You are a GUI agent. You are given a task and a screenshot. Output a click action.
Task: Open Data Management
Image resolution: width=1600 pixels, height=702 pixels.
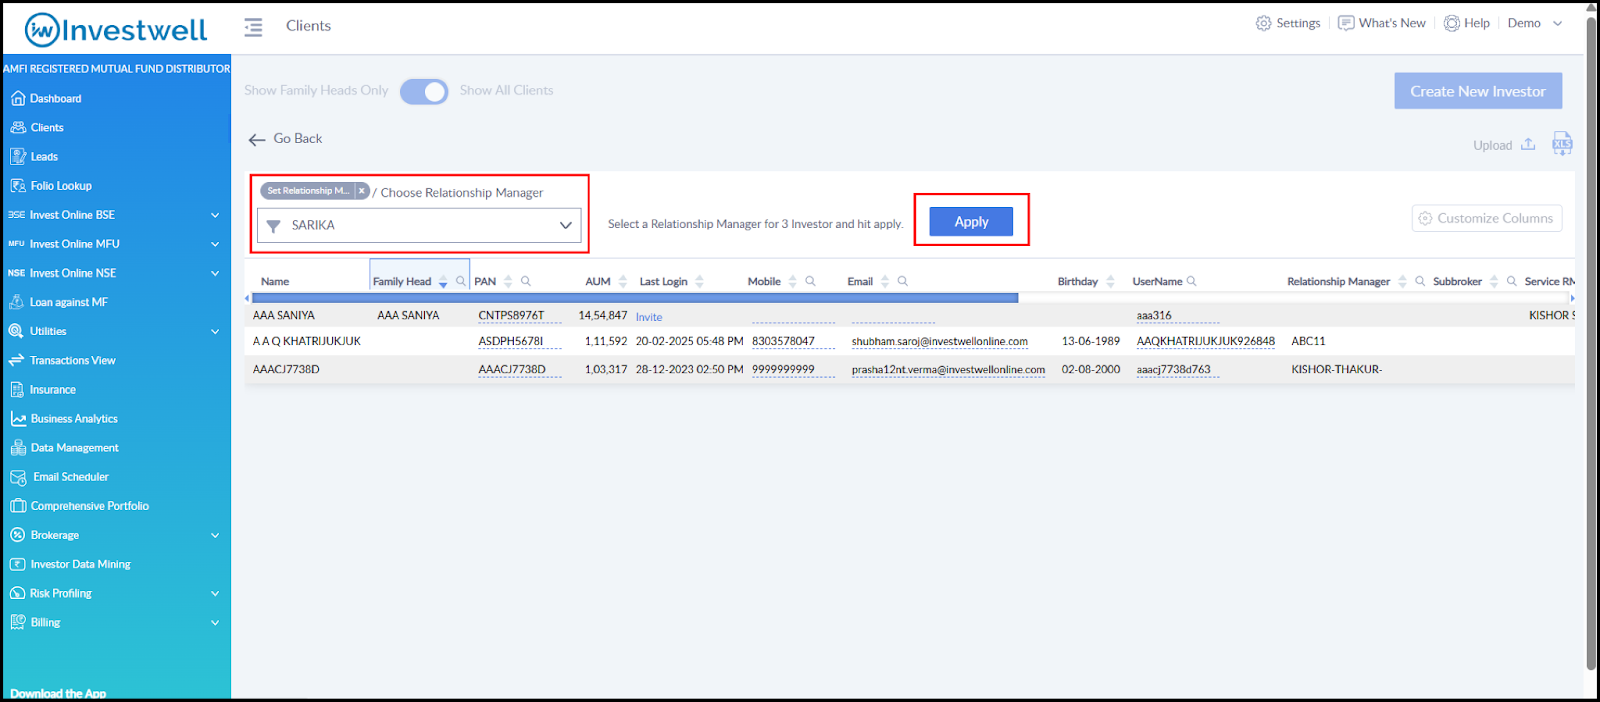64,448
